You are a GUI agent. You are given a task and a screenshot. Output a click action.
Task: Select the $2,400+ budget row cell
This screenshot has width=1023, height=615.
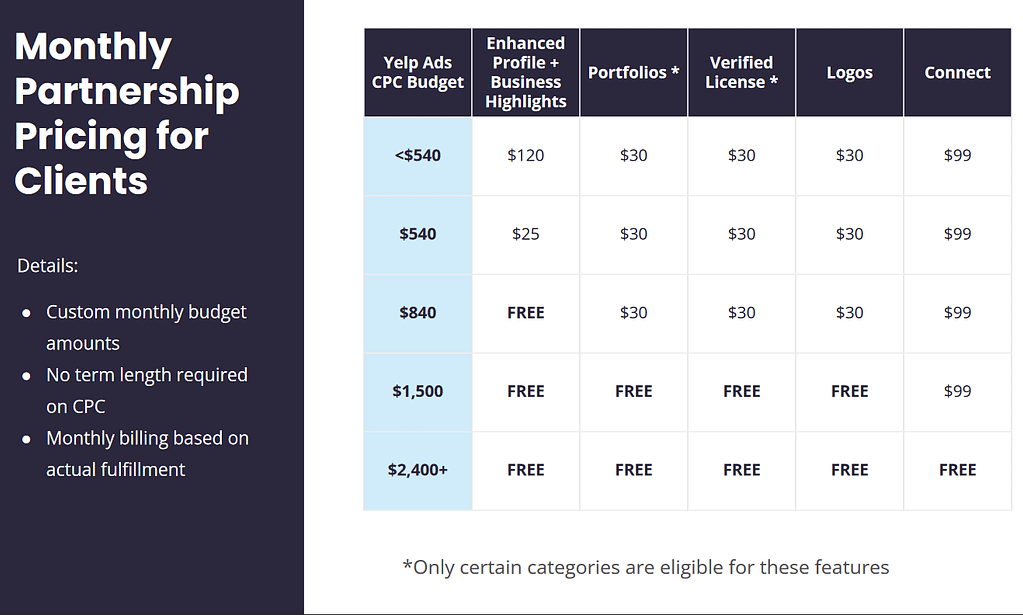418,470
